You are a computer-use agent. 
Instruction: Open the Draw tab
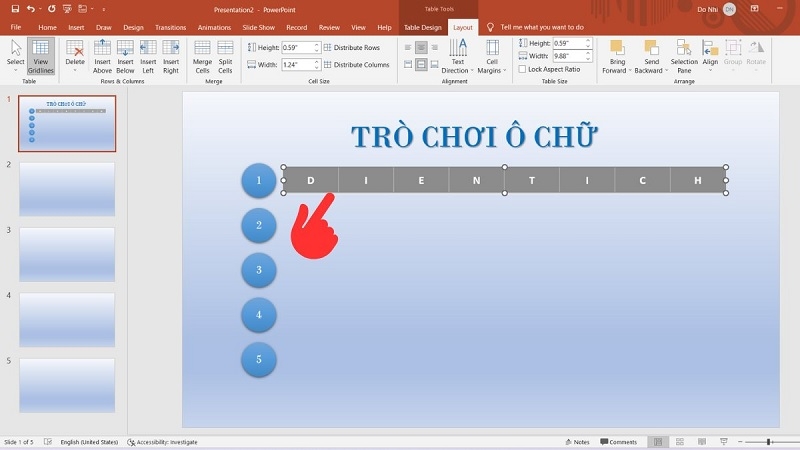click(104, 27)
